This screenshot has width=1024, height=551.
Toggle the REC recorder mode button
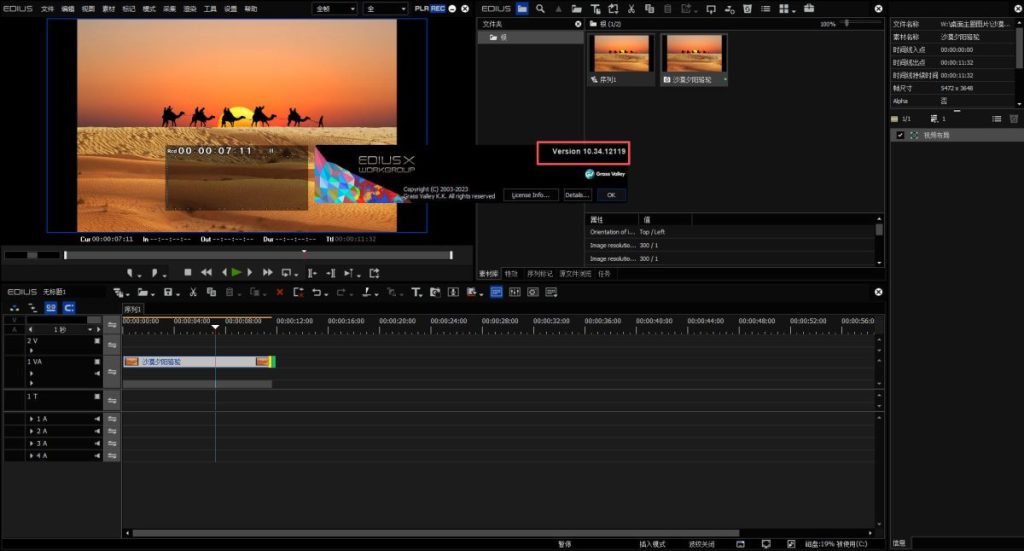[x=438, y=8]
